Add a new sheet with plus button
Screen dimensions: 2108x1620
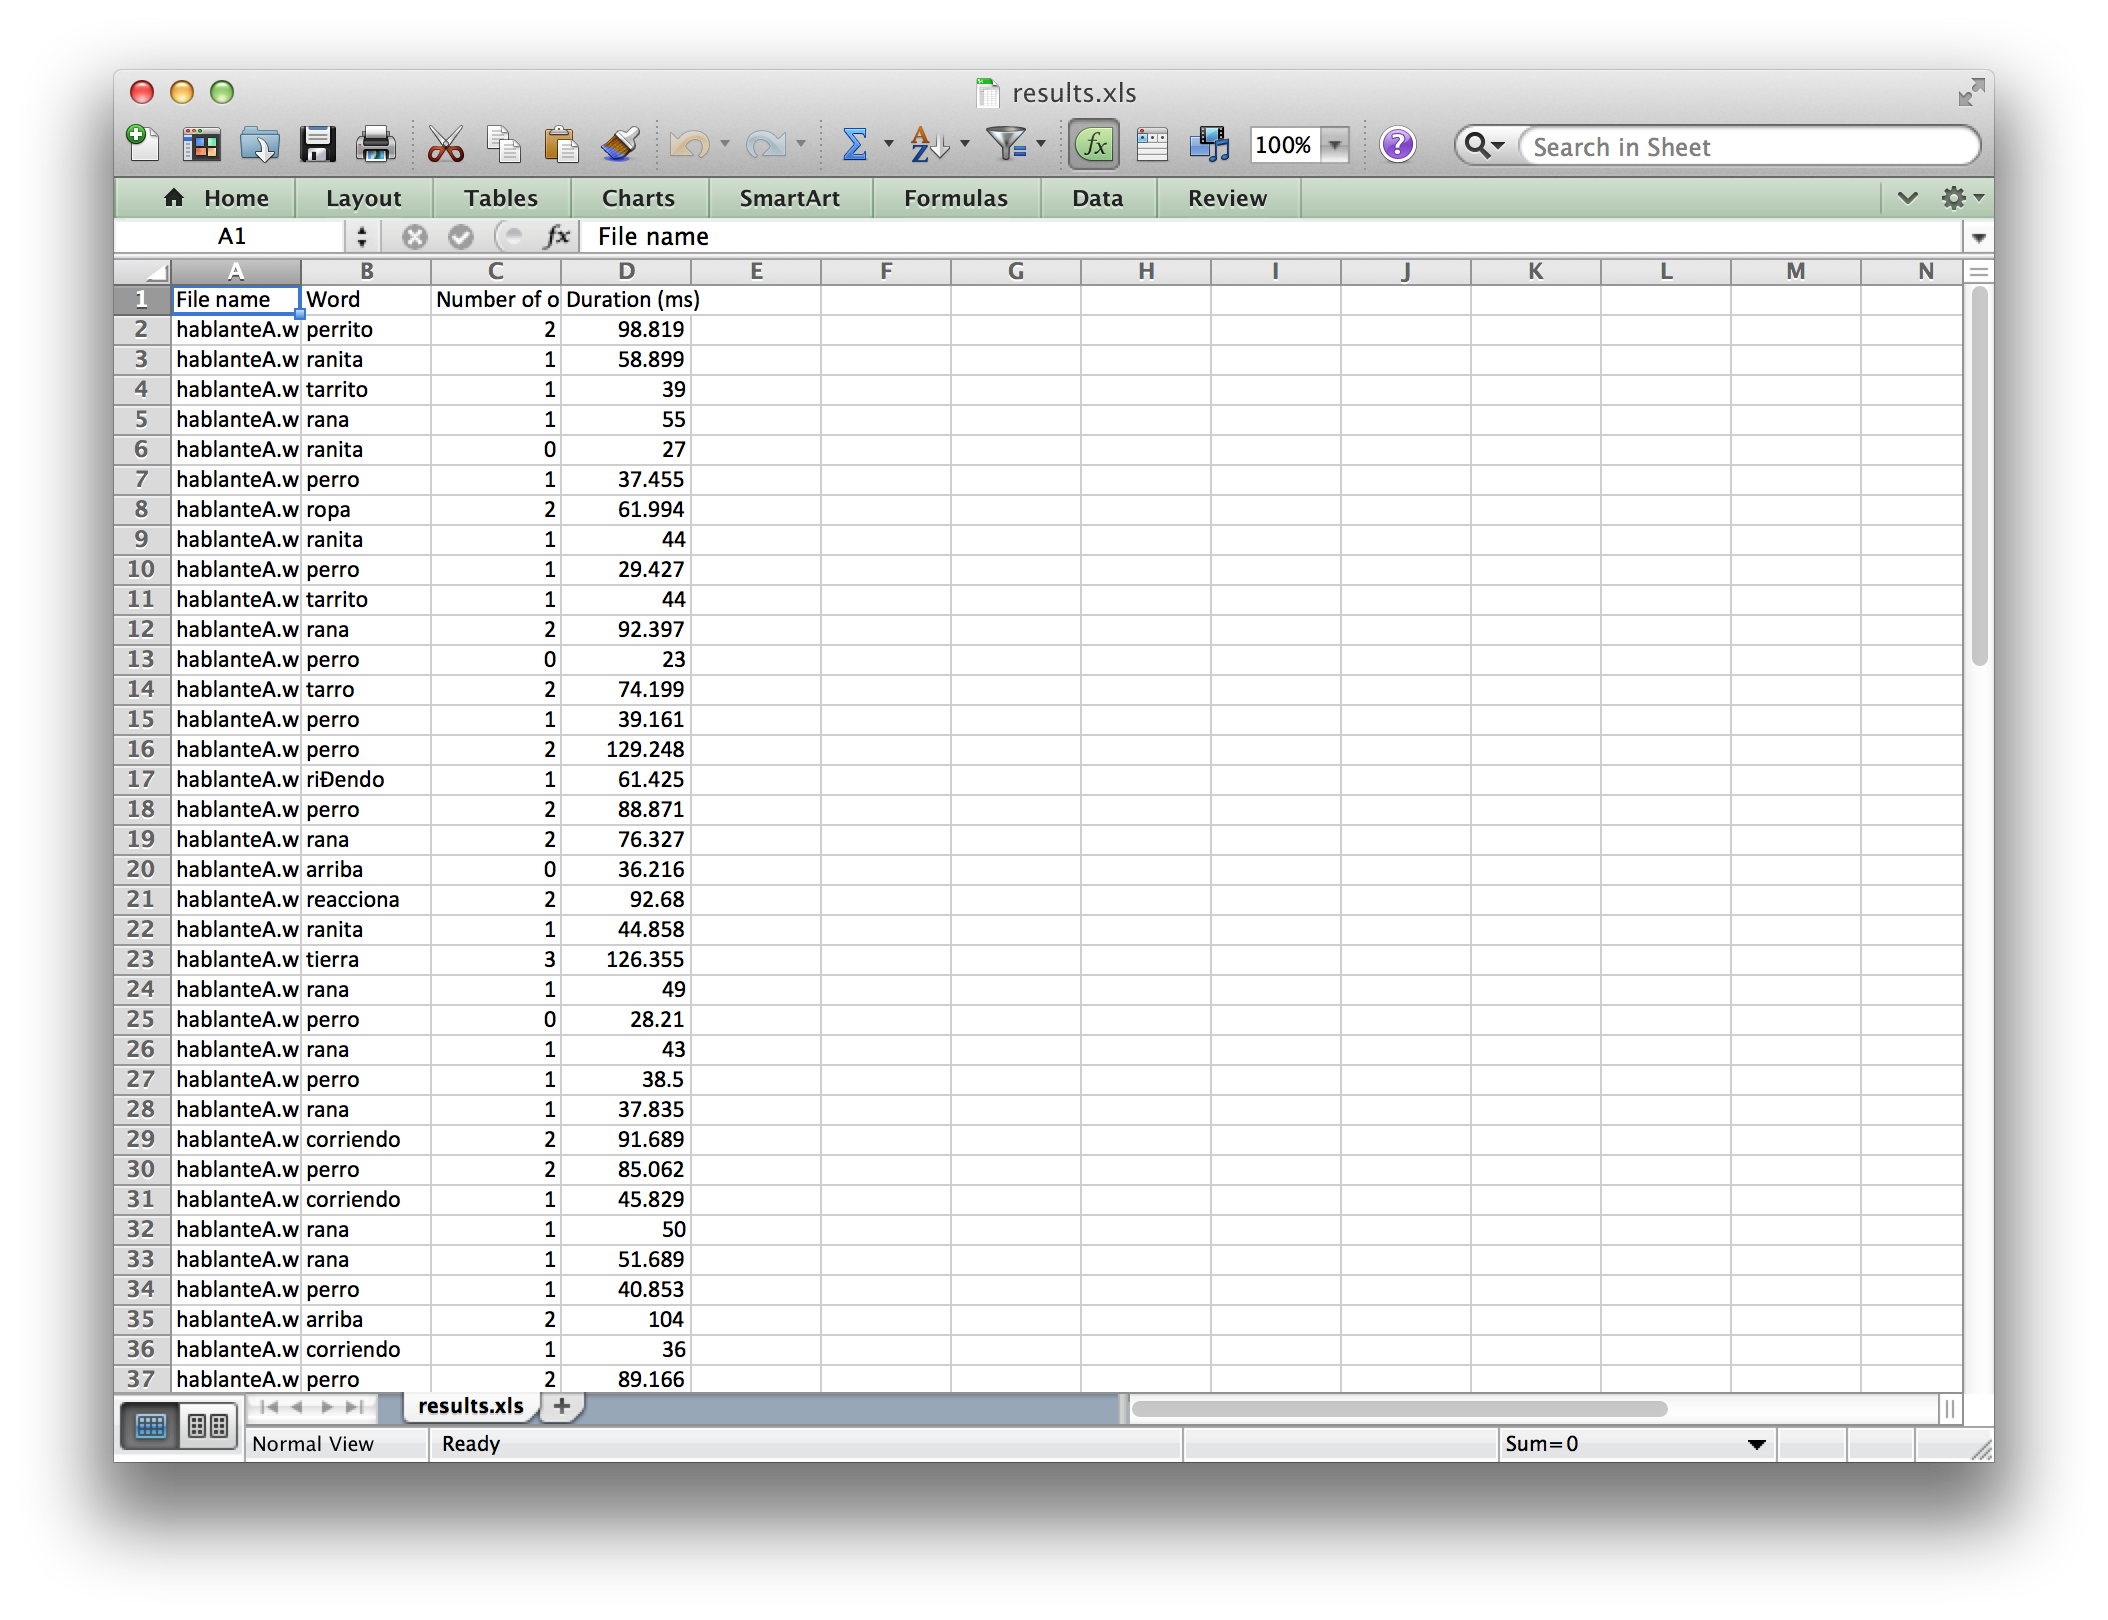[x=562, y=1406]
